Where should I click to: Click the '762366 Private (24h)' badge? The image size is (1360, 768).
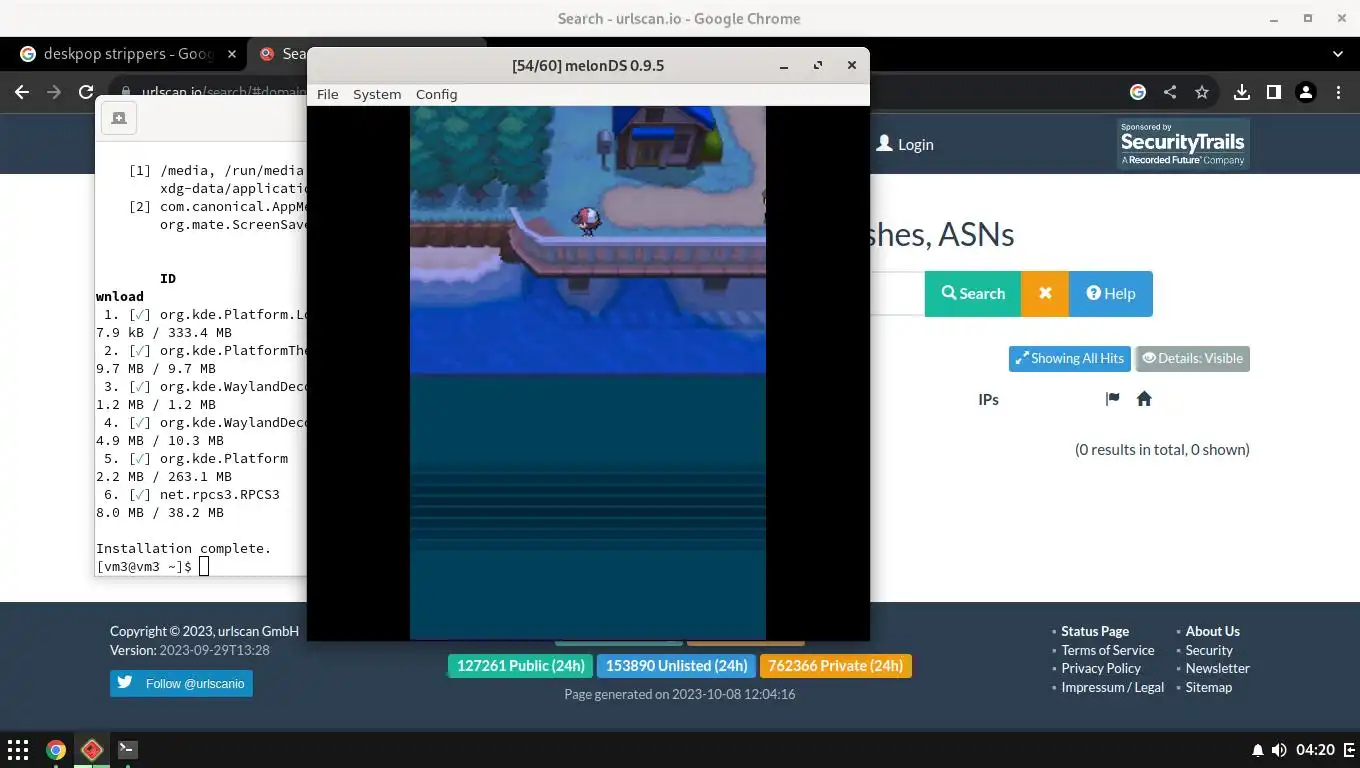click(836, 666)
